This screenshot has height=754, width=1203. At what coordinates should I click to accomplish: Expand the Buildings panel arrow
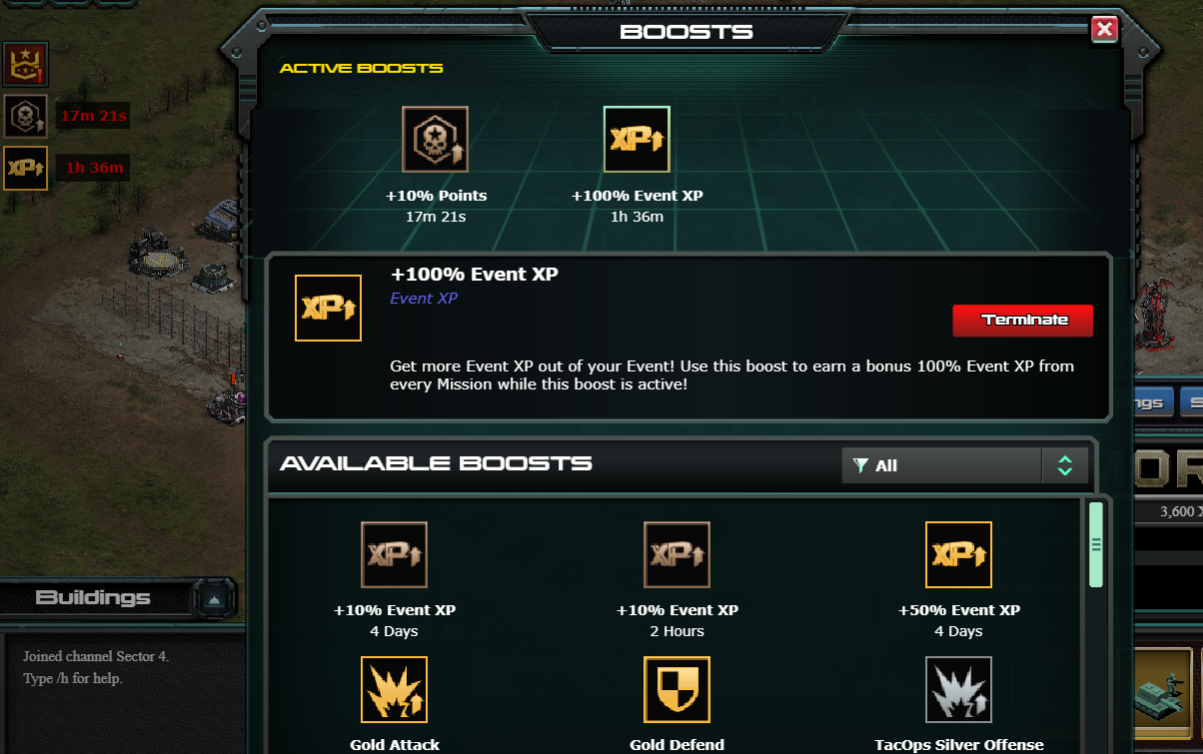[x=215, y=599]
